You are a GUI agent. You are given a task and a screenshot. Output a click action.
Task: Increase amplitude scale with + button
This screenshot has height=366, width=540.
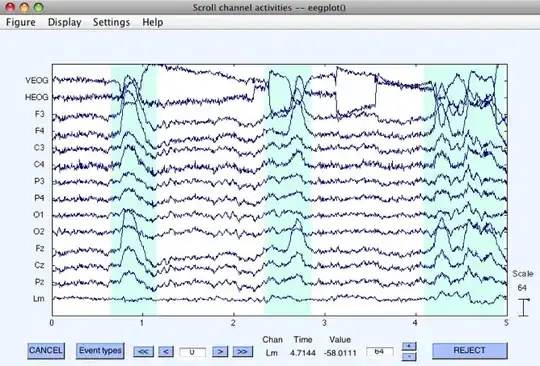pos(409,346)
